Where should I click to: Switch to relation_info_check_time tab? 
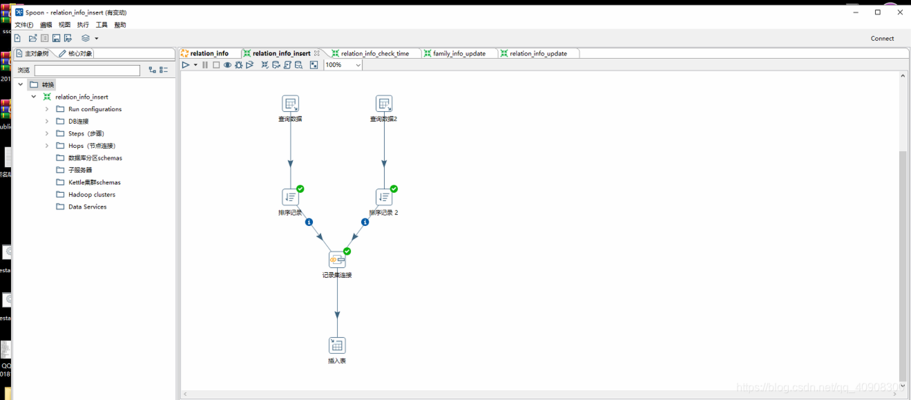click(x=374, y=53)
